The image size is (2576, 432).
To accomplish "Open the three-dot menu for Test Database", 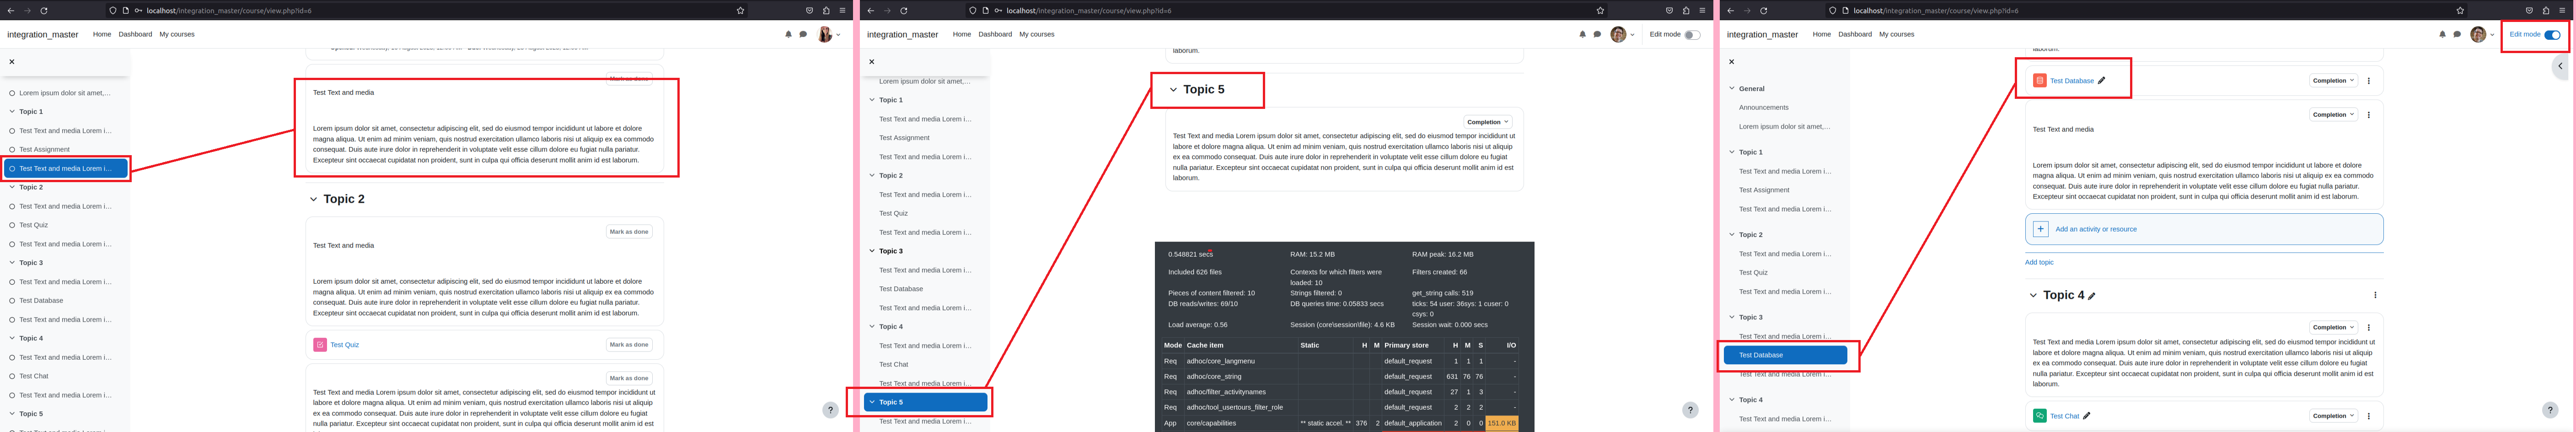I will point(2368,80).
